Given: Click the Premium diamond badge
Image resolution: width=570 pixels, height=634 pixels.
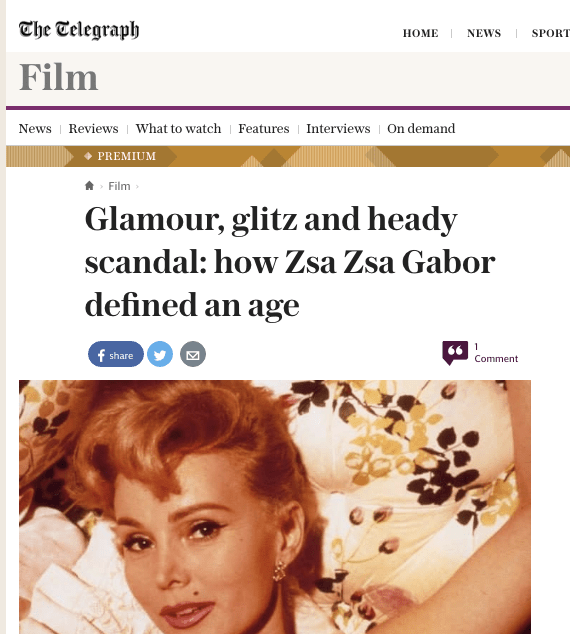Looking at the screenshot, I should coord(120,156).
